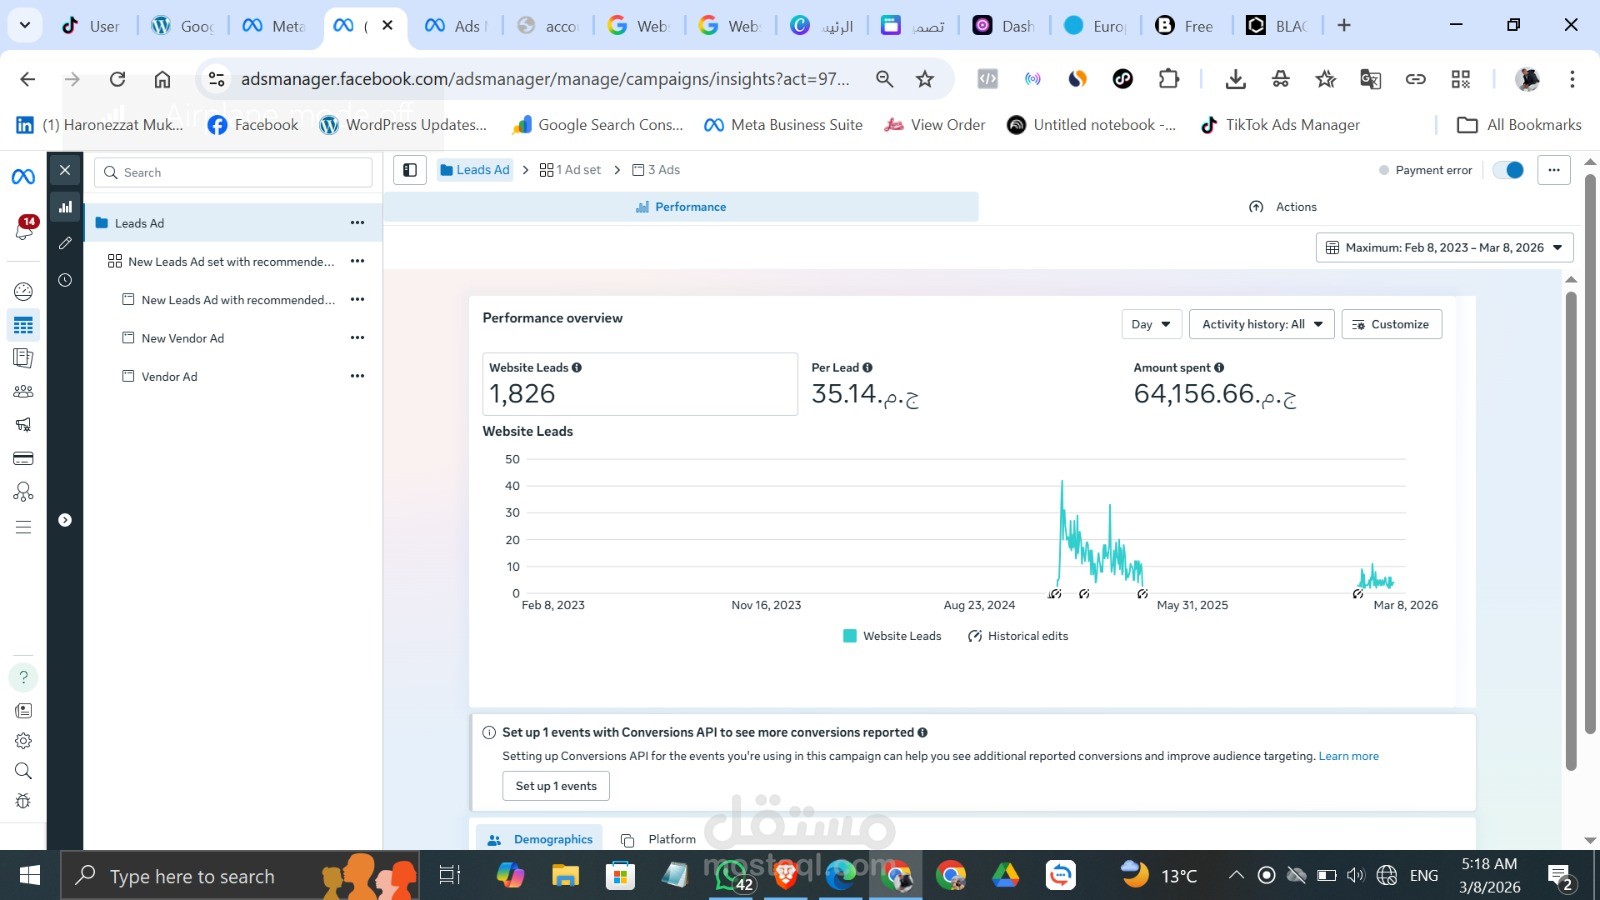The image size is (1600, 900).
Task: Open more options for Vendor Ad
Action: [x=357, y=376]
